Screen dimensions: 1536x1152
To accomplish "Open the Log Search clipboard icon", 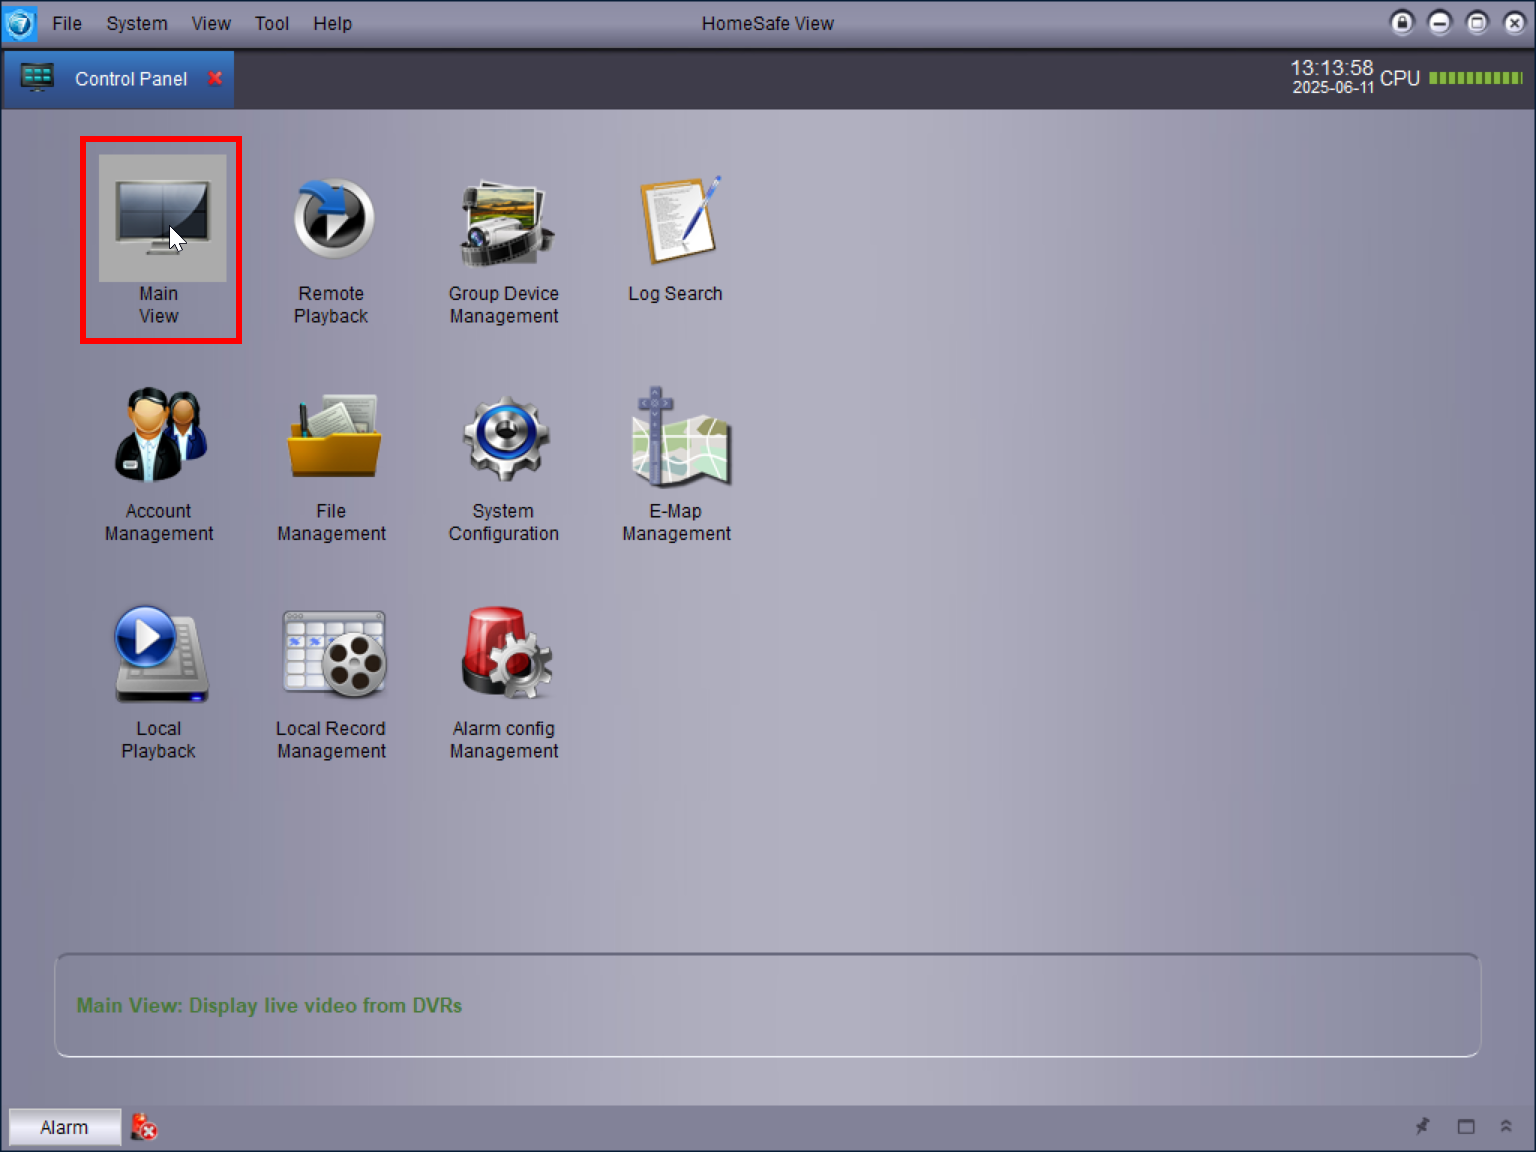I will 677,222.
